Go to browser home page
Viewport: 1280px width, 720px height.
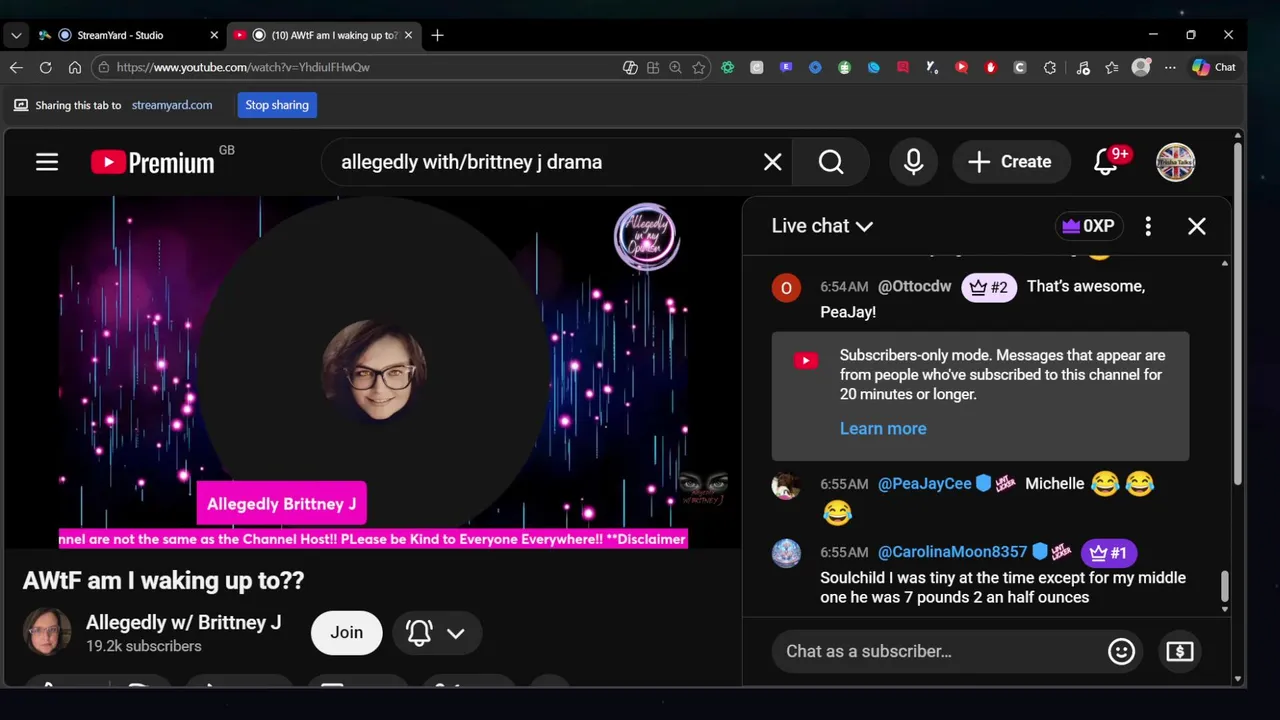click(74, 67)
